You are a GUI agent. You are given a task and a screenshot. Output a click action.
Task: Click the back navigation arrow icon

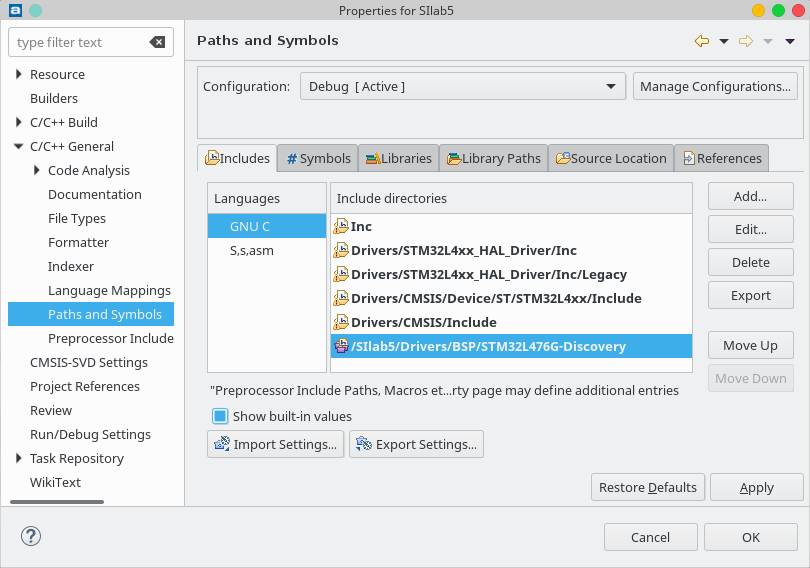pos(701,41)
